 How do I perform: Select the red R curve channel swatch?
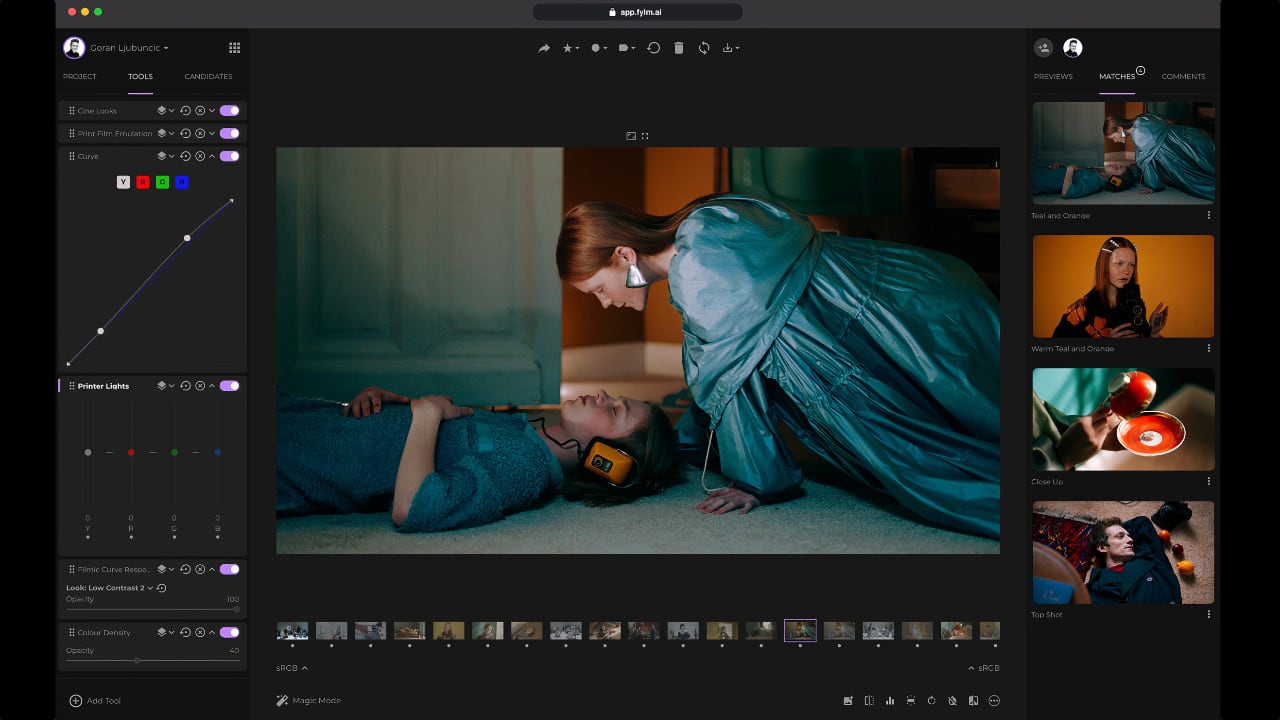[143, 182]
